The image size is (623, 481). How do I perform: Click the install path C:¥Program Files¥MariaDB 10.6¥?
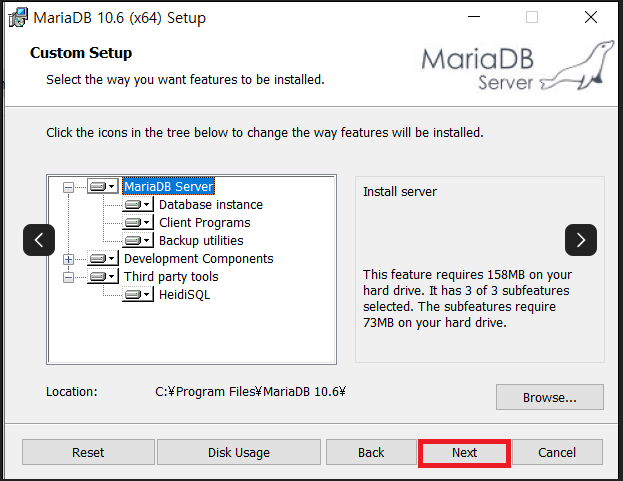point(250,392)
